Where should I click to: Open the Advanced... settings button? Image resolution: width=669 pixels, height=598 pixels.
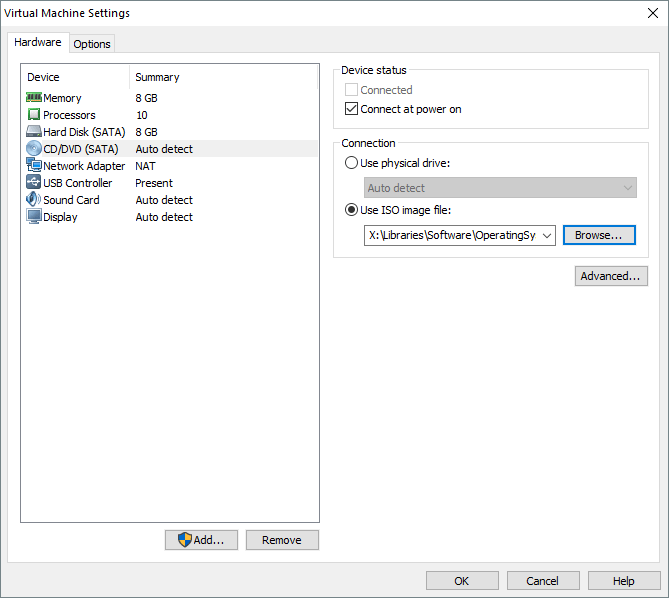pos(611,276)
